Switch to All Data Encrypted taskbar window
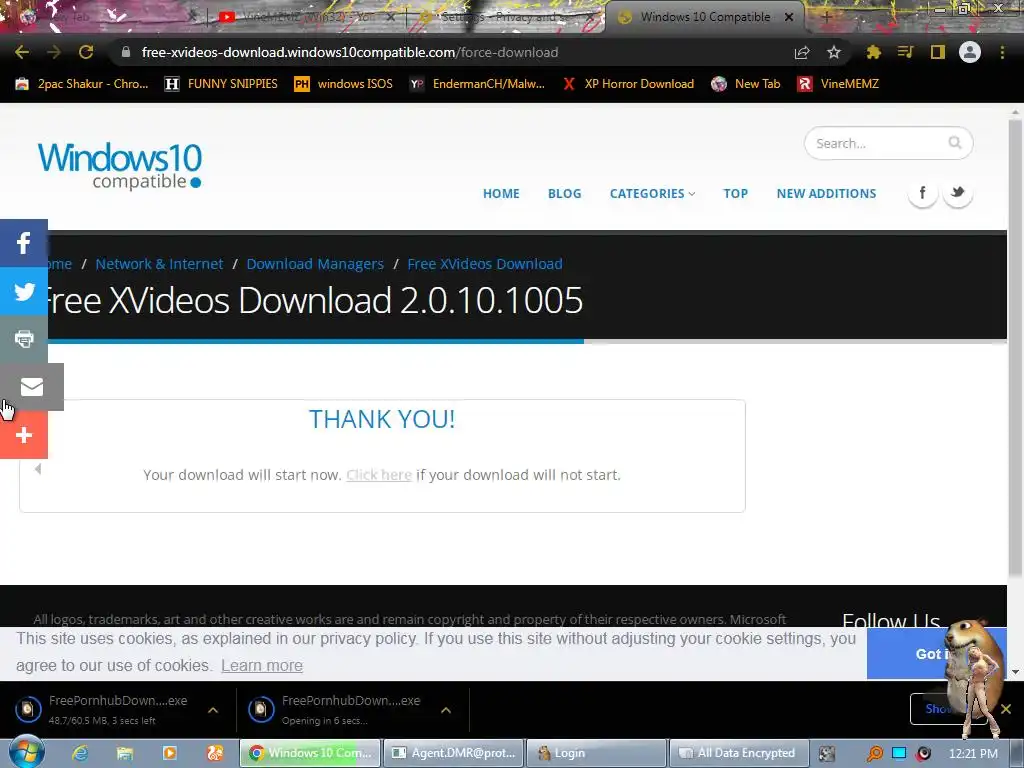This screenshot has height=768, width=1024. tap(739, 753)
